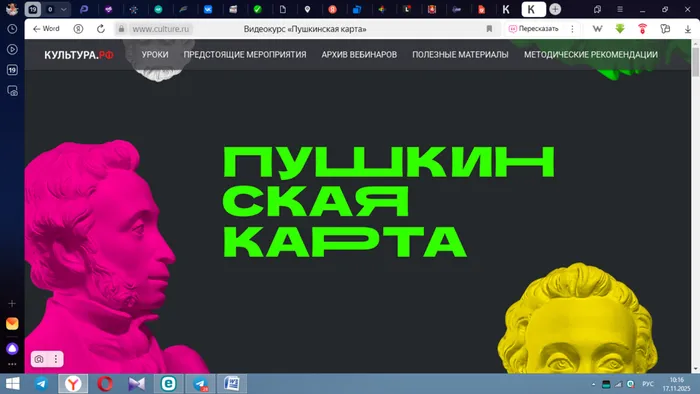
Task: Click the profile avatar icon
Action: coord(12,8)
